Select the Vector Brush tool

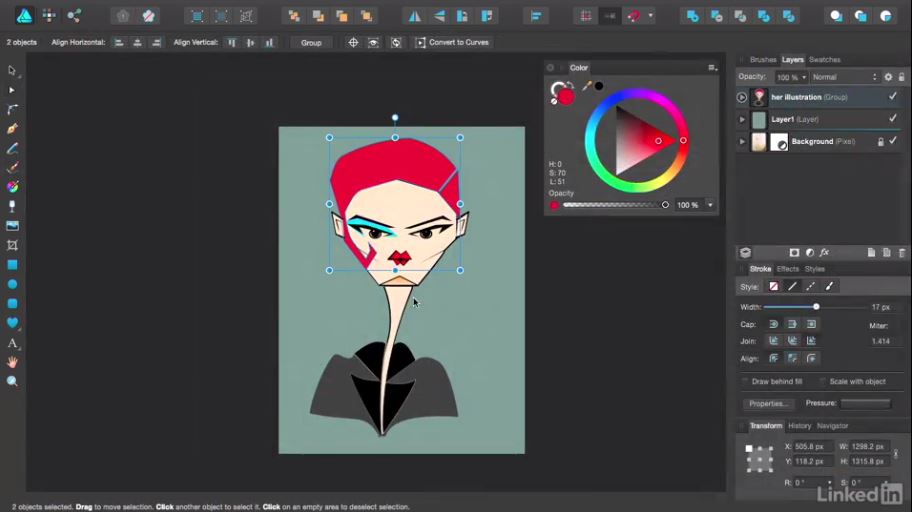click(12, 168)
